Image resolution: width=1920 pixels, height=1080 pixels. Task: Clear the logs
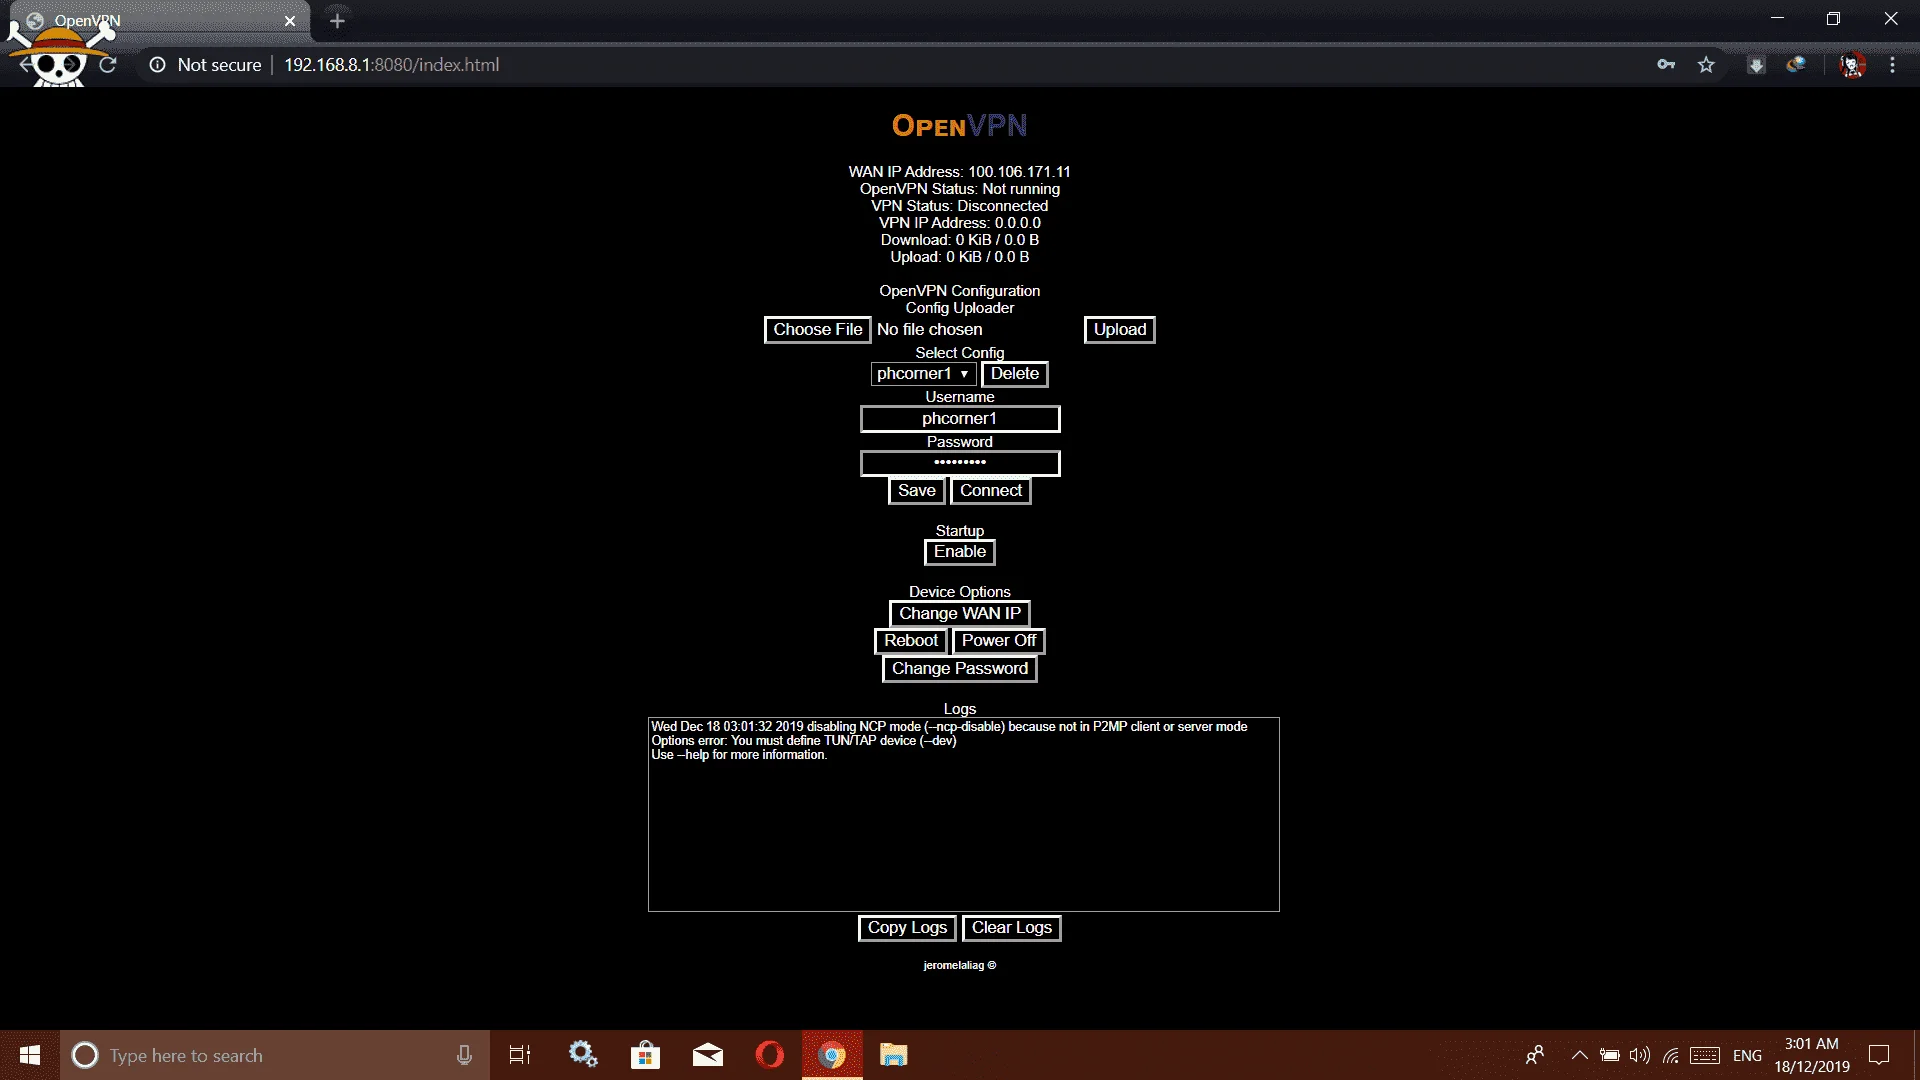(1011, 928)
